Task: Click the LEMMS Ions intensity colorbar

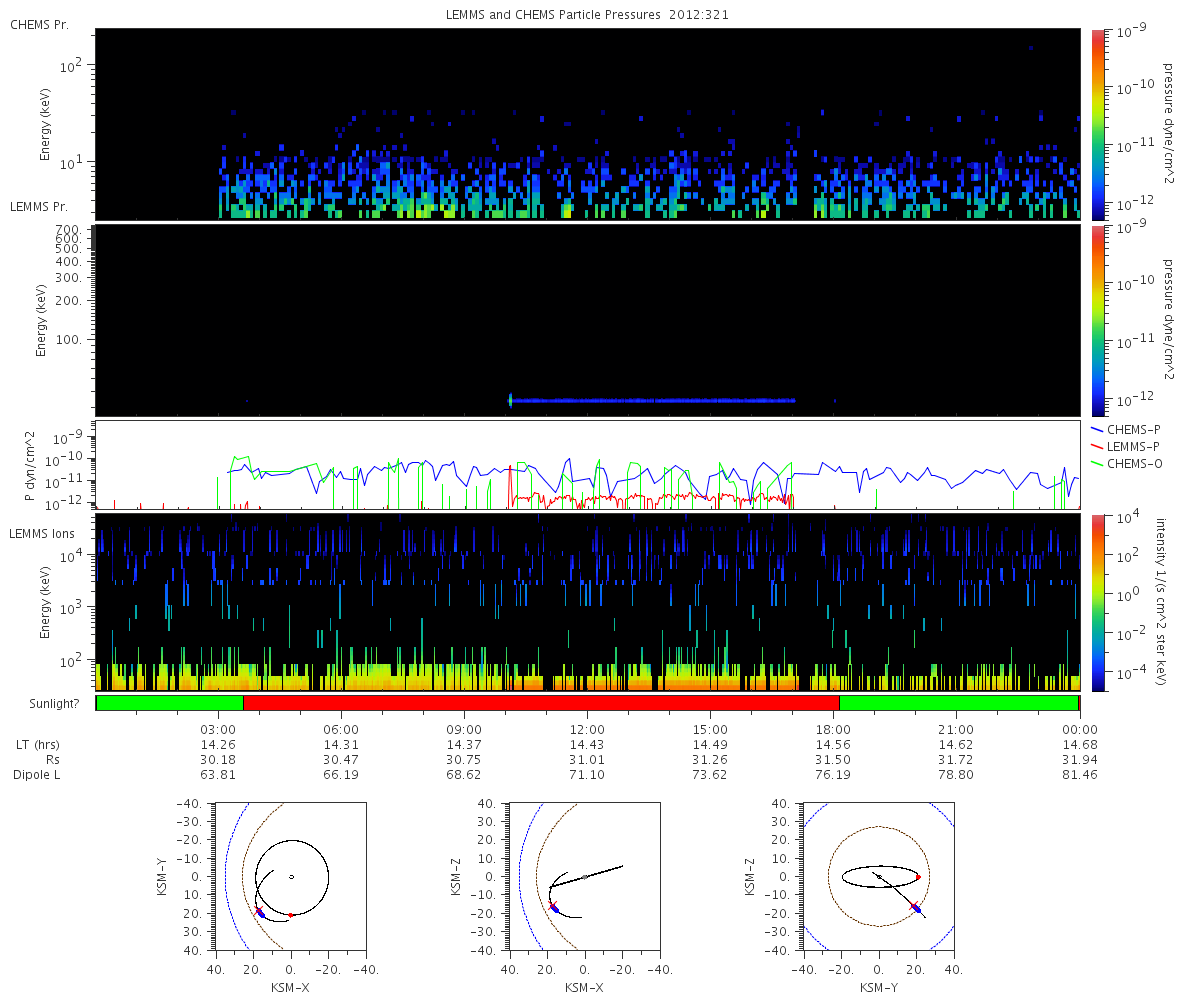Action: coord(1097,602)
